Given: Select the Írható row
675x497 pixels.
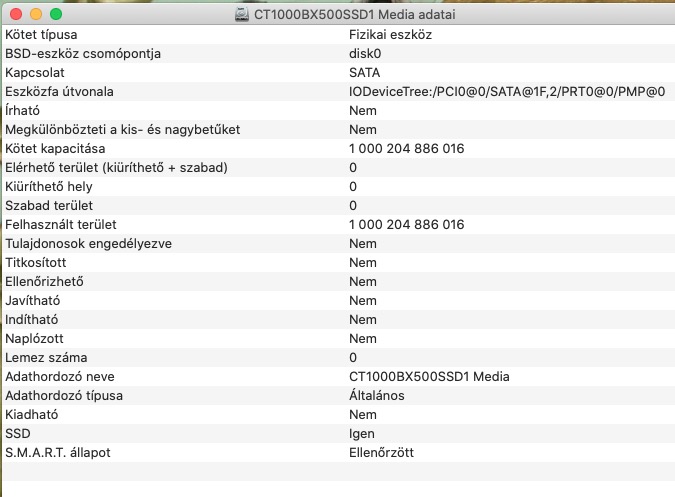Looking at the screenshot, I should [x=338, y=111].
